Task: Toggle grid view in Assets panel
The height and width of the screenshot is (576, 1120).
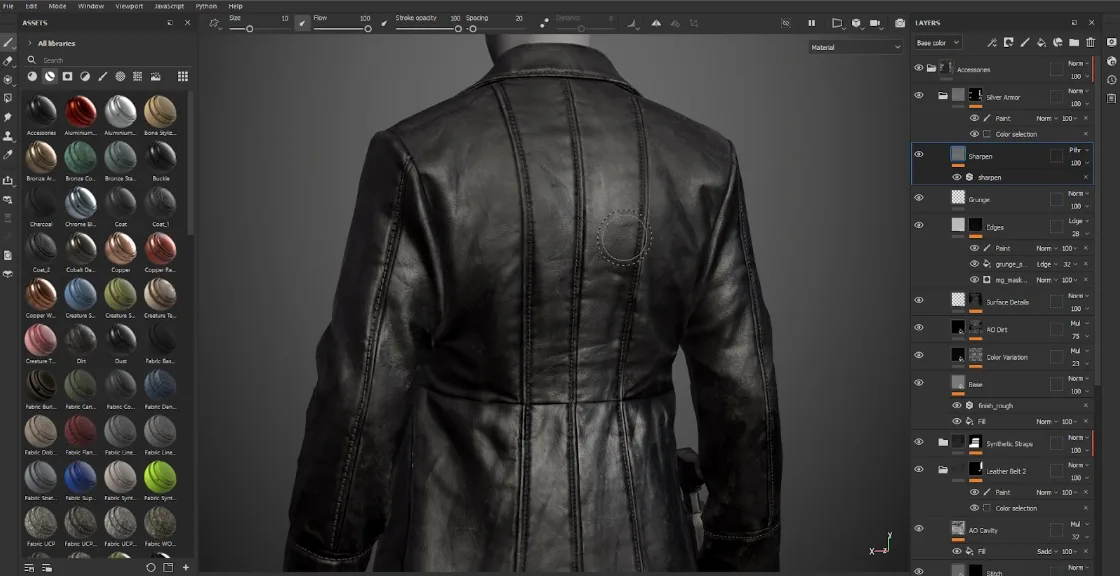Action: (x=183, y=76)
